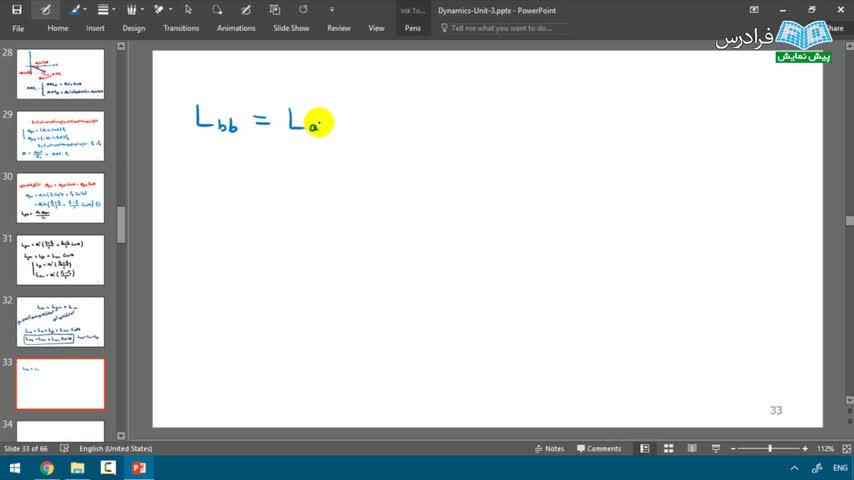Open Camtasia from the taskbar
Viewport: 854px width, 480px height.
click(x=108, y=468)
